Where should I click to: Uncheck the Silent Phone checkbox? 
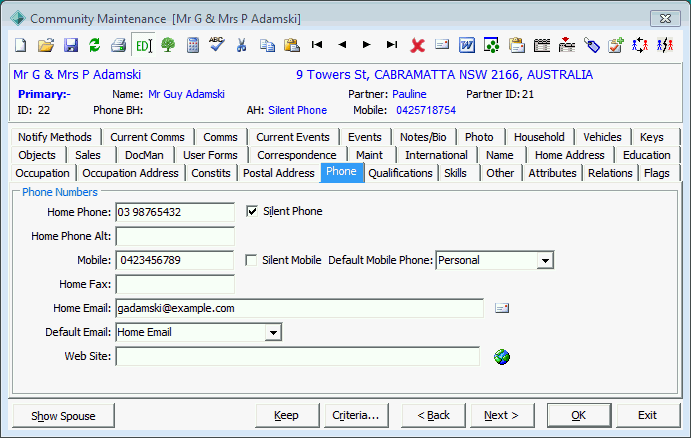[252, 212]
